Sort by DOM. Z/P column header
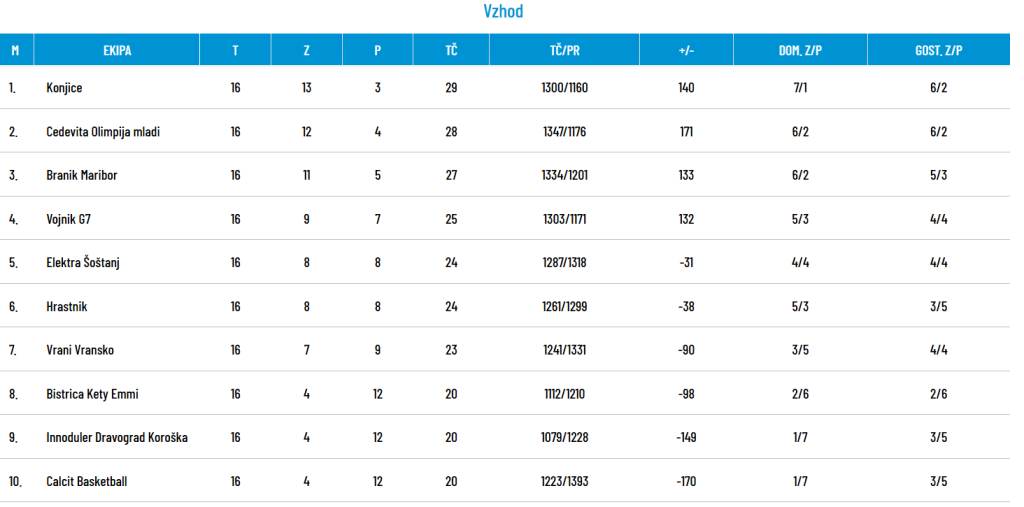The height and width of the screenshot is (507, 1024). [801, 50]
